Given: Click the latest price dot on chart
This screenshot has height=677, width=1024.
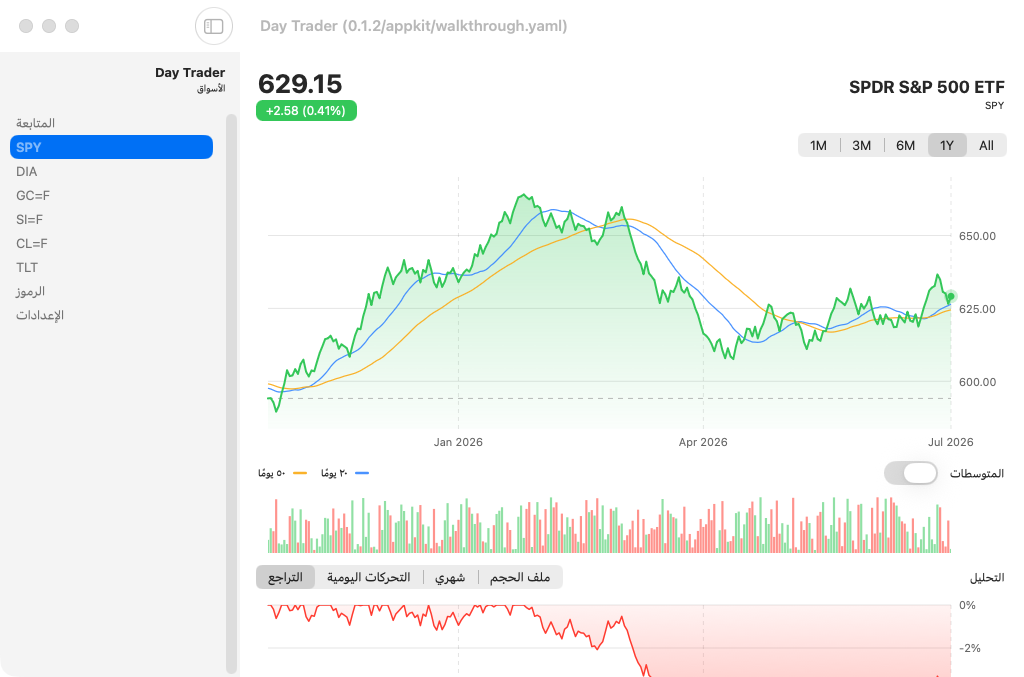Looking at the screenshot, I should click(x=951, y=296).
